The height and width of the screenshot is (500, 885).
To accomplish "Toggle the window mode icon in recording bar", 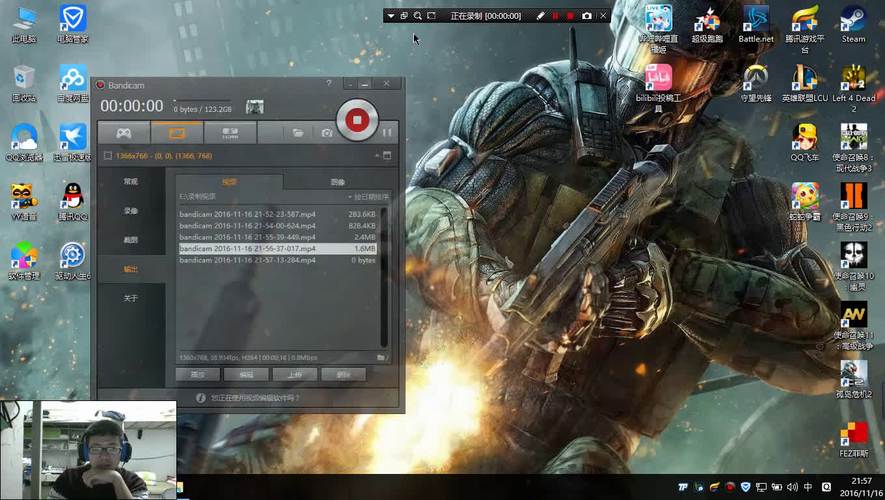I will pyautogui.click(x=404, y=16).
